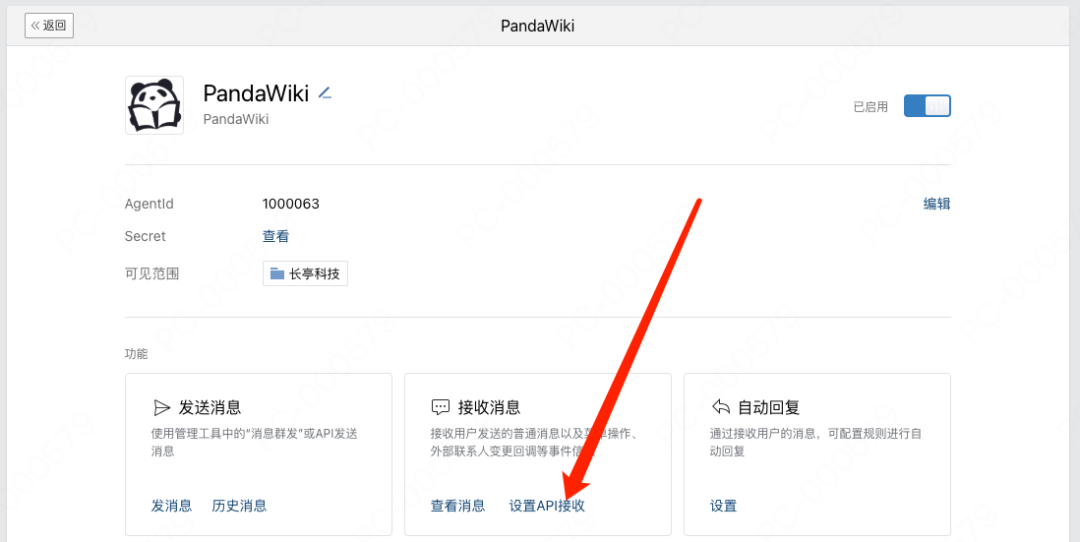Select the 长亭科技 visible-range tag
Image resolution: width=1080 pixels, height=542 pixels.
coord(305,273)
